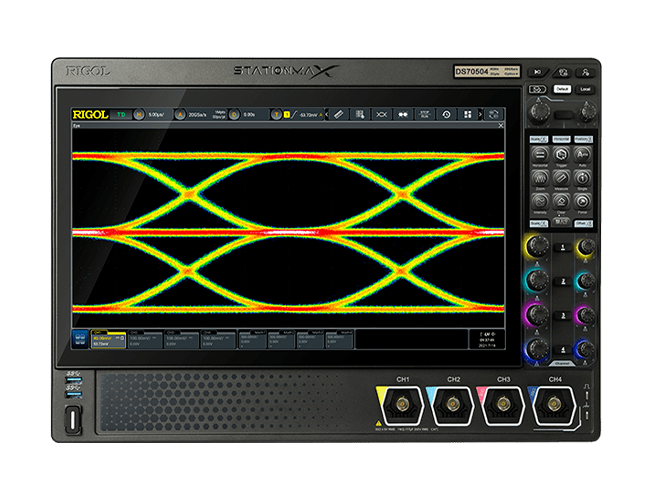Click the yellow channel 1 vertical scale knob
The width and height of the screenshot is (652, 500).
(537, 246)
